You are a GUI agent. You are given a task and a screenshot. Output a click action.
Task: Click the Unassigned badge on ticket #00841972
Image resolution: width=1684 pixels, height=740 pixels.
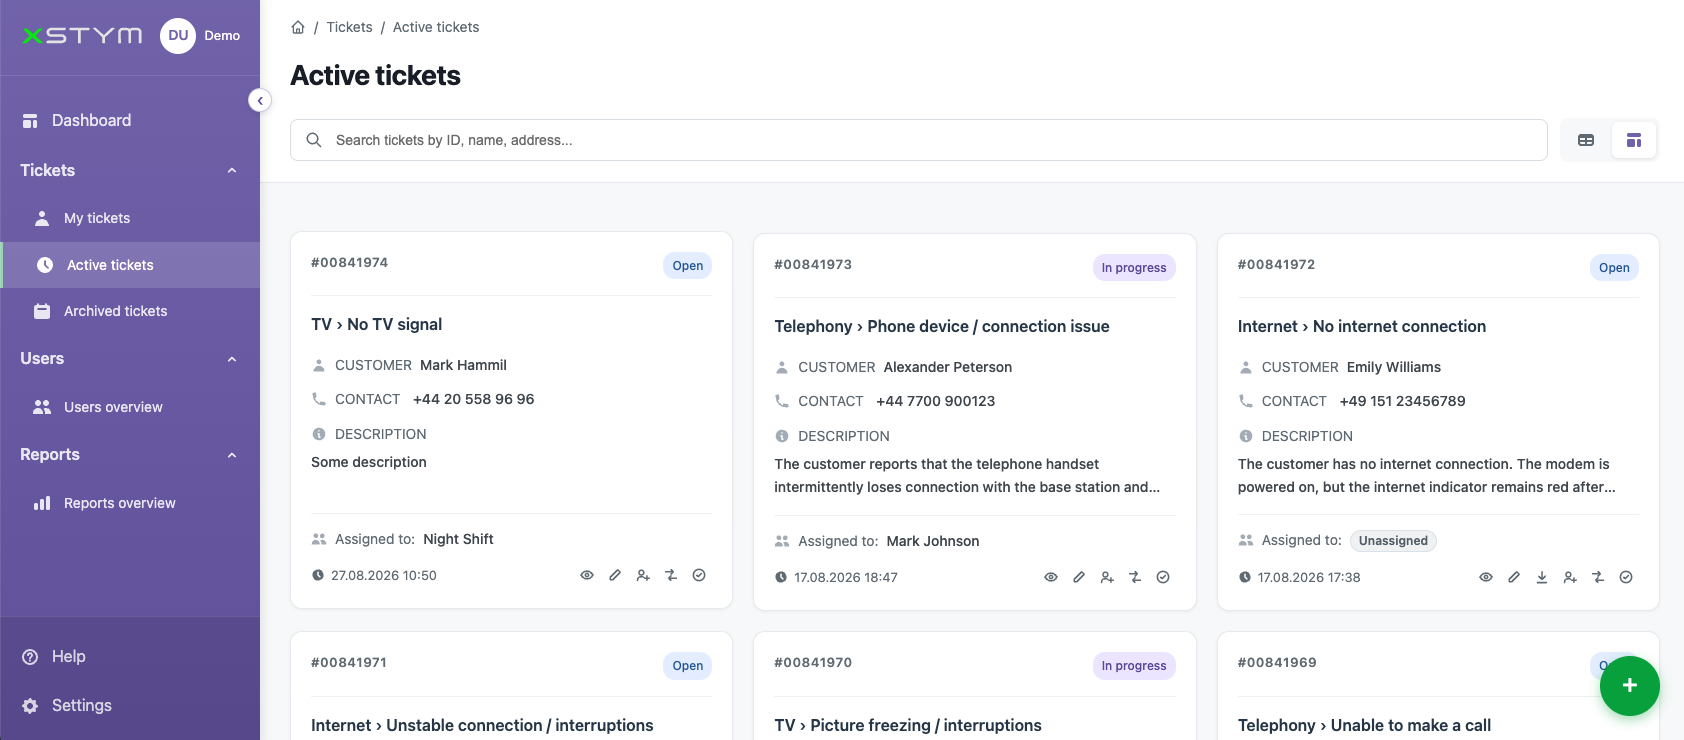[x=1393, y=541]
